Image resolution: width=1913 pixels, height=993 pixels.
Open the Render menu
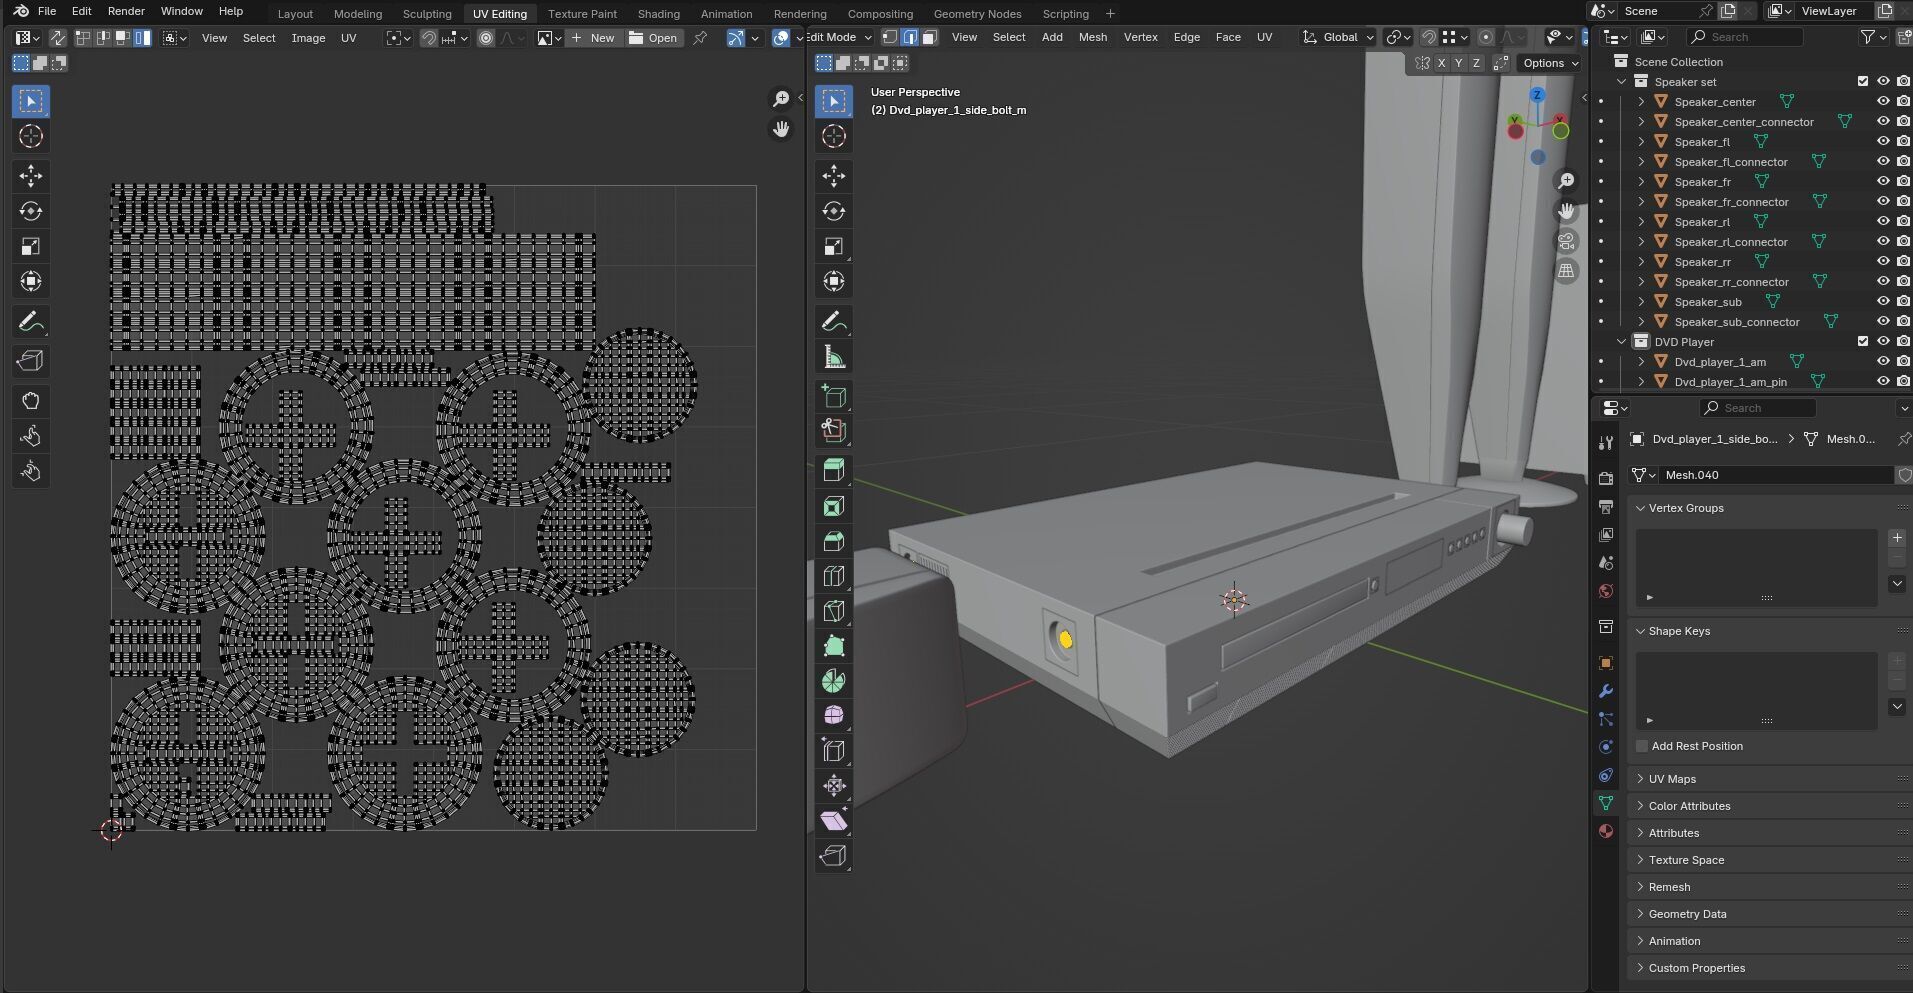[126, 11]
